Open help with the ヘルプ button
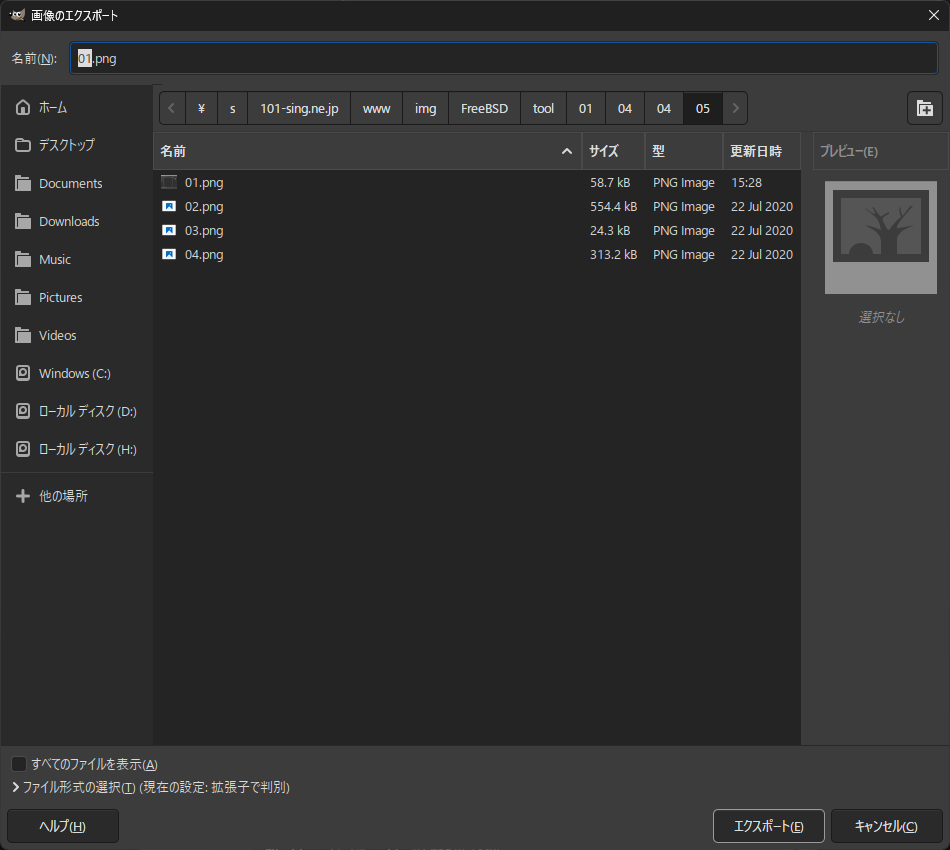 63,826
